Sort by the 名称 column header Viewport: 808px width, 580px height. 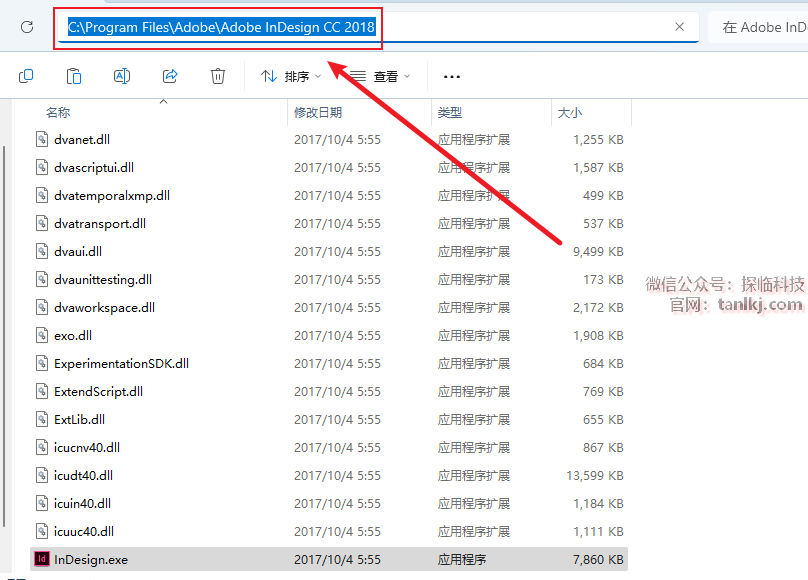coord(58,113)
